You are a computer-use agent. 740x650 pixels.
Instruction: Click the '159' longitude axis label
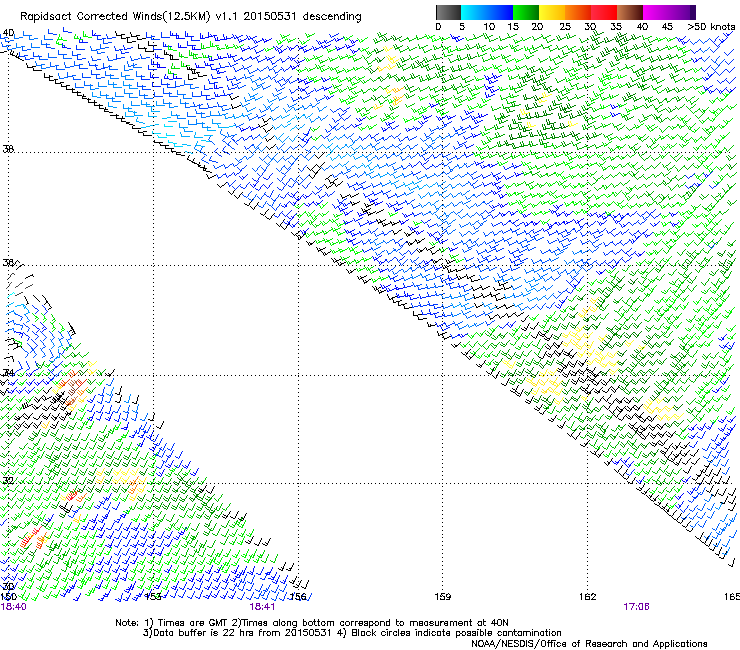pyautogui.click(x=443, y=597)
